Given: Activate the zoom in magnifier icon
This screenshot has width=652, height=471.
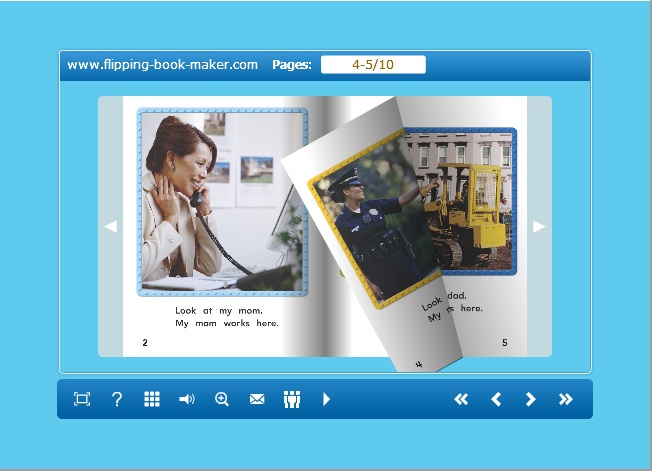Looking at the screenshot, I should tap(222, 399).
